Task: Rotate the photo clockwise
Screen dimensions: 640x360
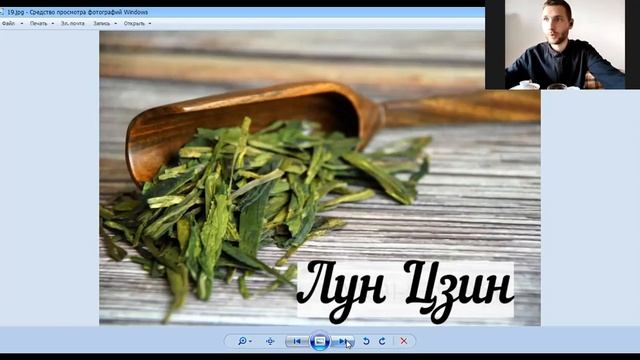Action: point(382,341)
